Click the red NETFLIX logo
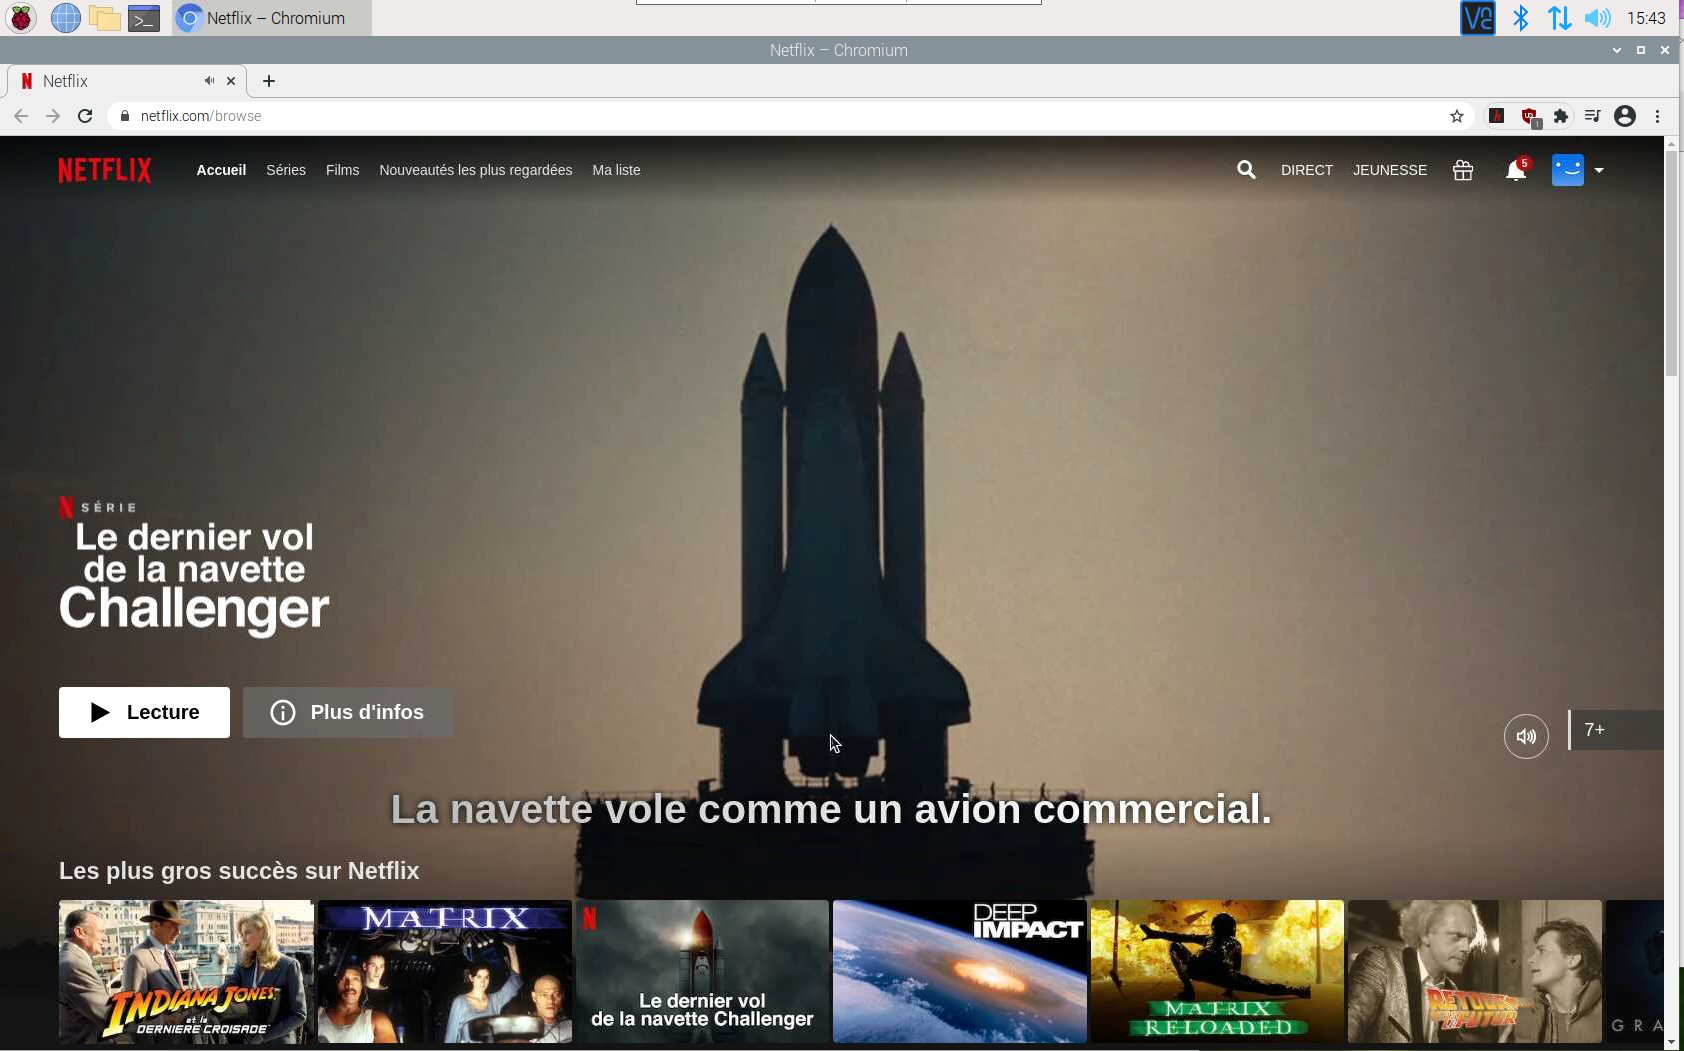1684x1051 pixels. [105, 170]
